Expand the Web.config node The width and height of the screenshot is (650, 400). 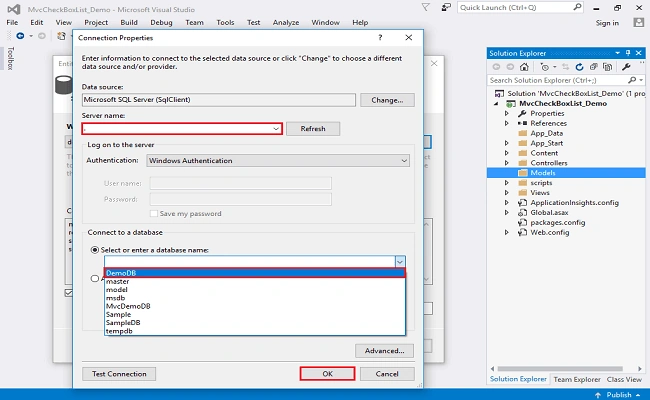pos(507,233)
